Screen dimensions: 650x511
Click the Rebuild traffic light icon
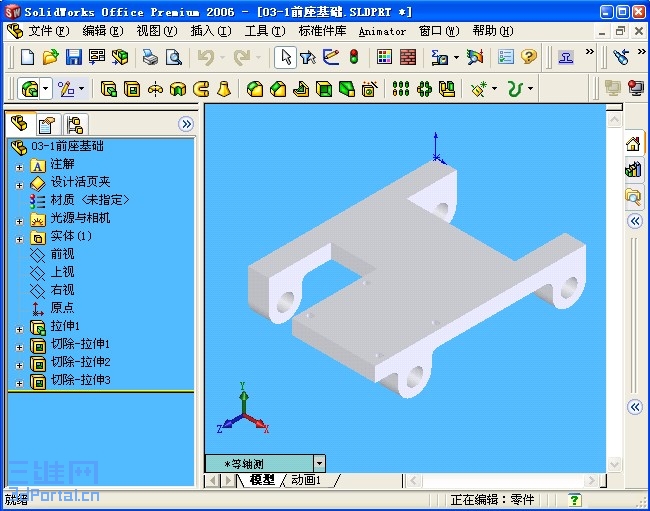[354, 57]
